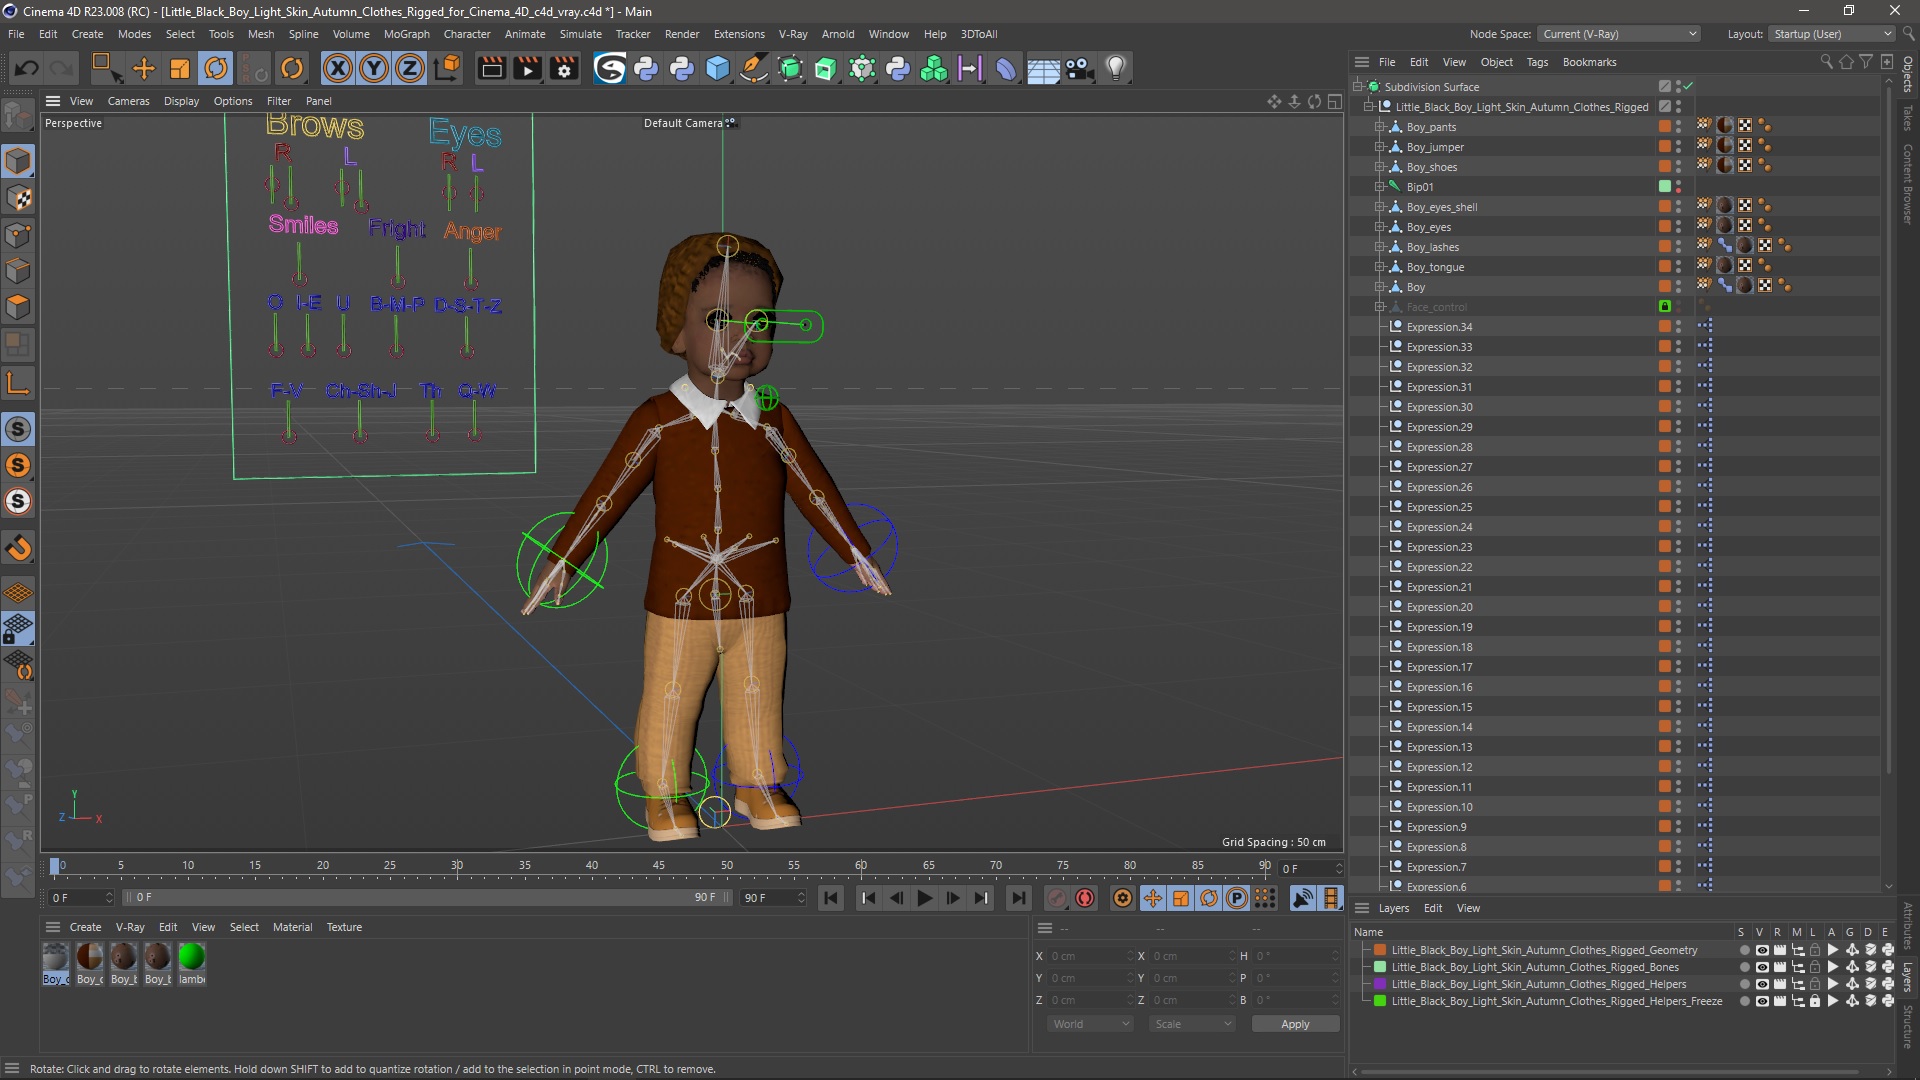This screenshot has width=1920, height=1080.
Task: Open Edit Render Settings icon
Action: pyautogui.click(x=564, y=68)
